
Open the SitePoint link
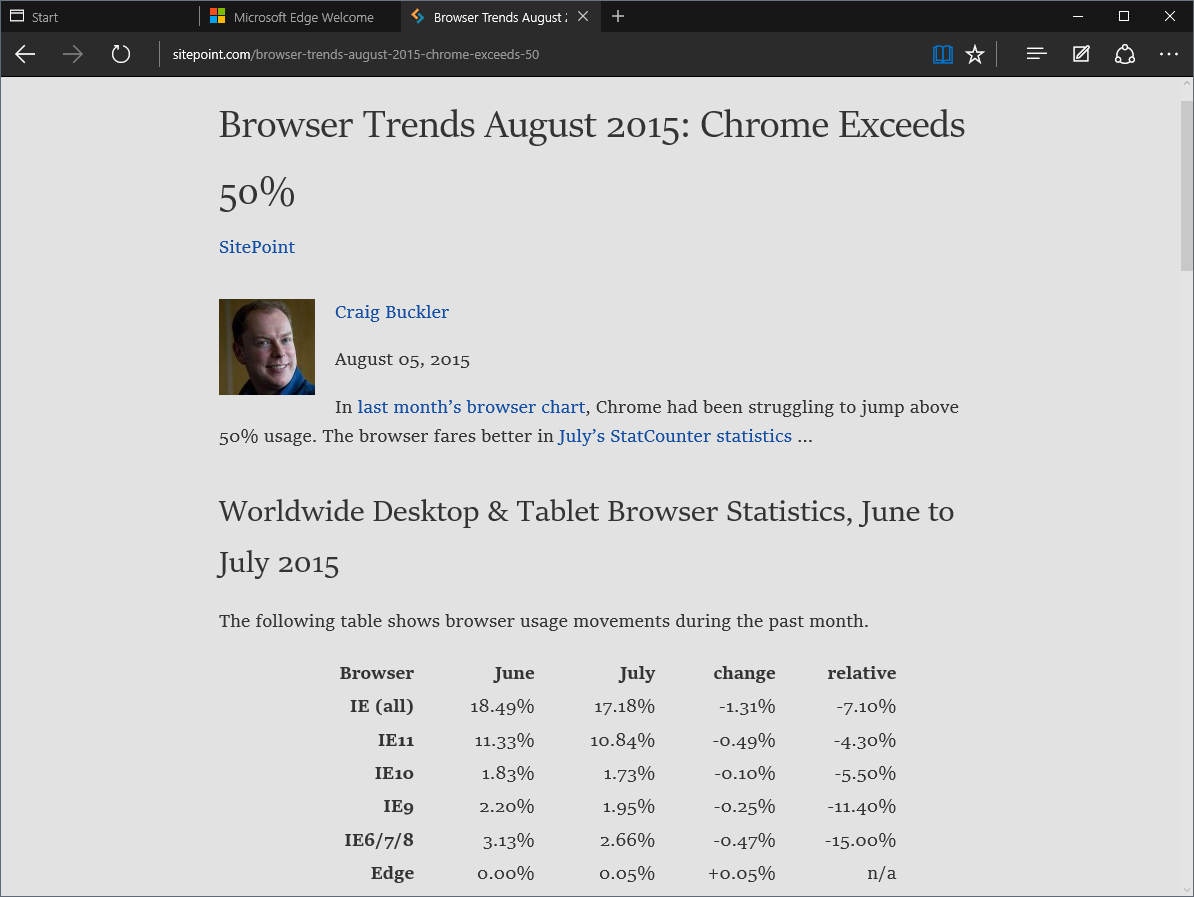(x=257, y=247)
